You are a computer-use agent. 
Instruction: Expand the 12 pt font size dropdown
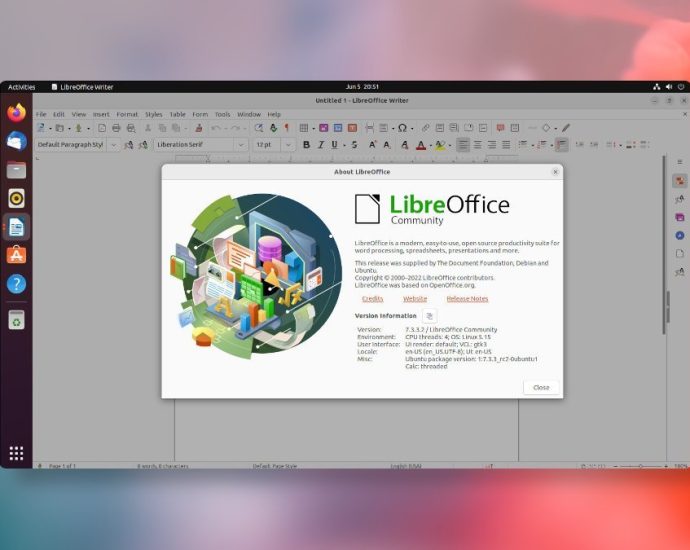pos(288,145)
